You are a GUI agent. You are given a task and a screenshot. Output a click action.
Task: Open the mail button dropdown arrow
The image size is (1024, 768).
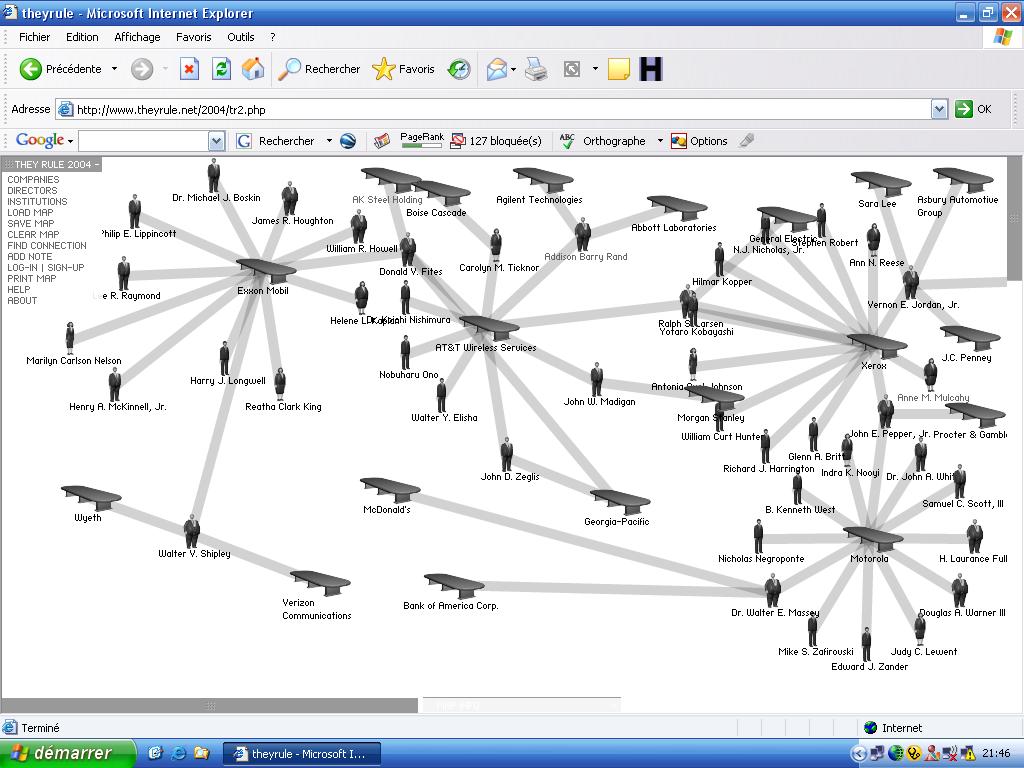[513, 69]
